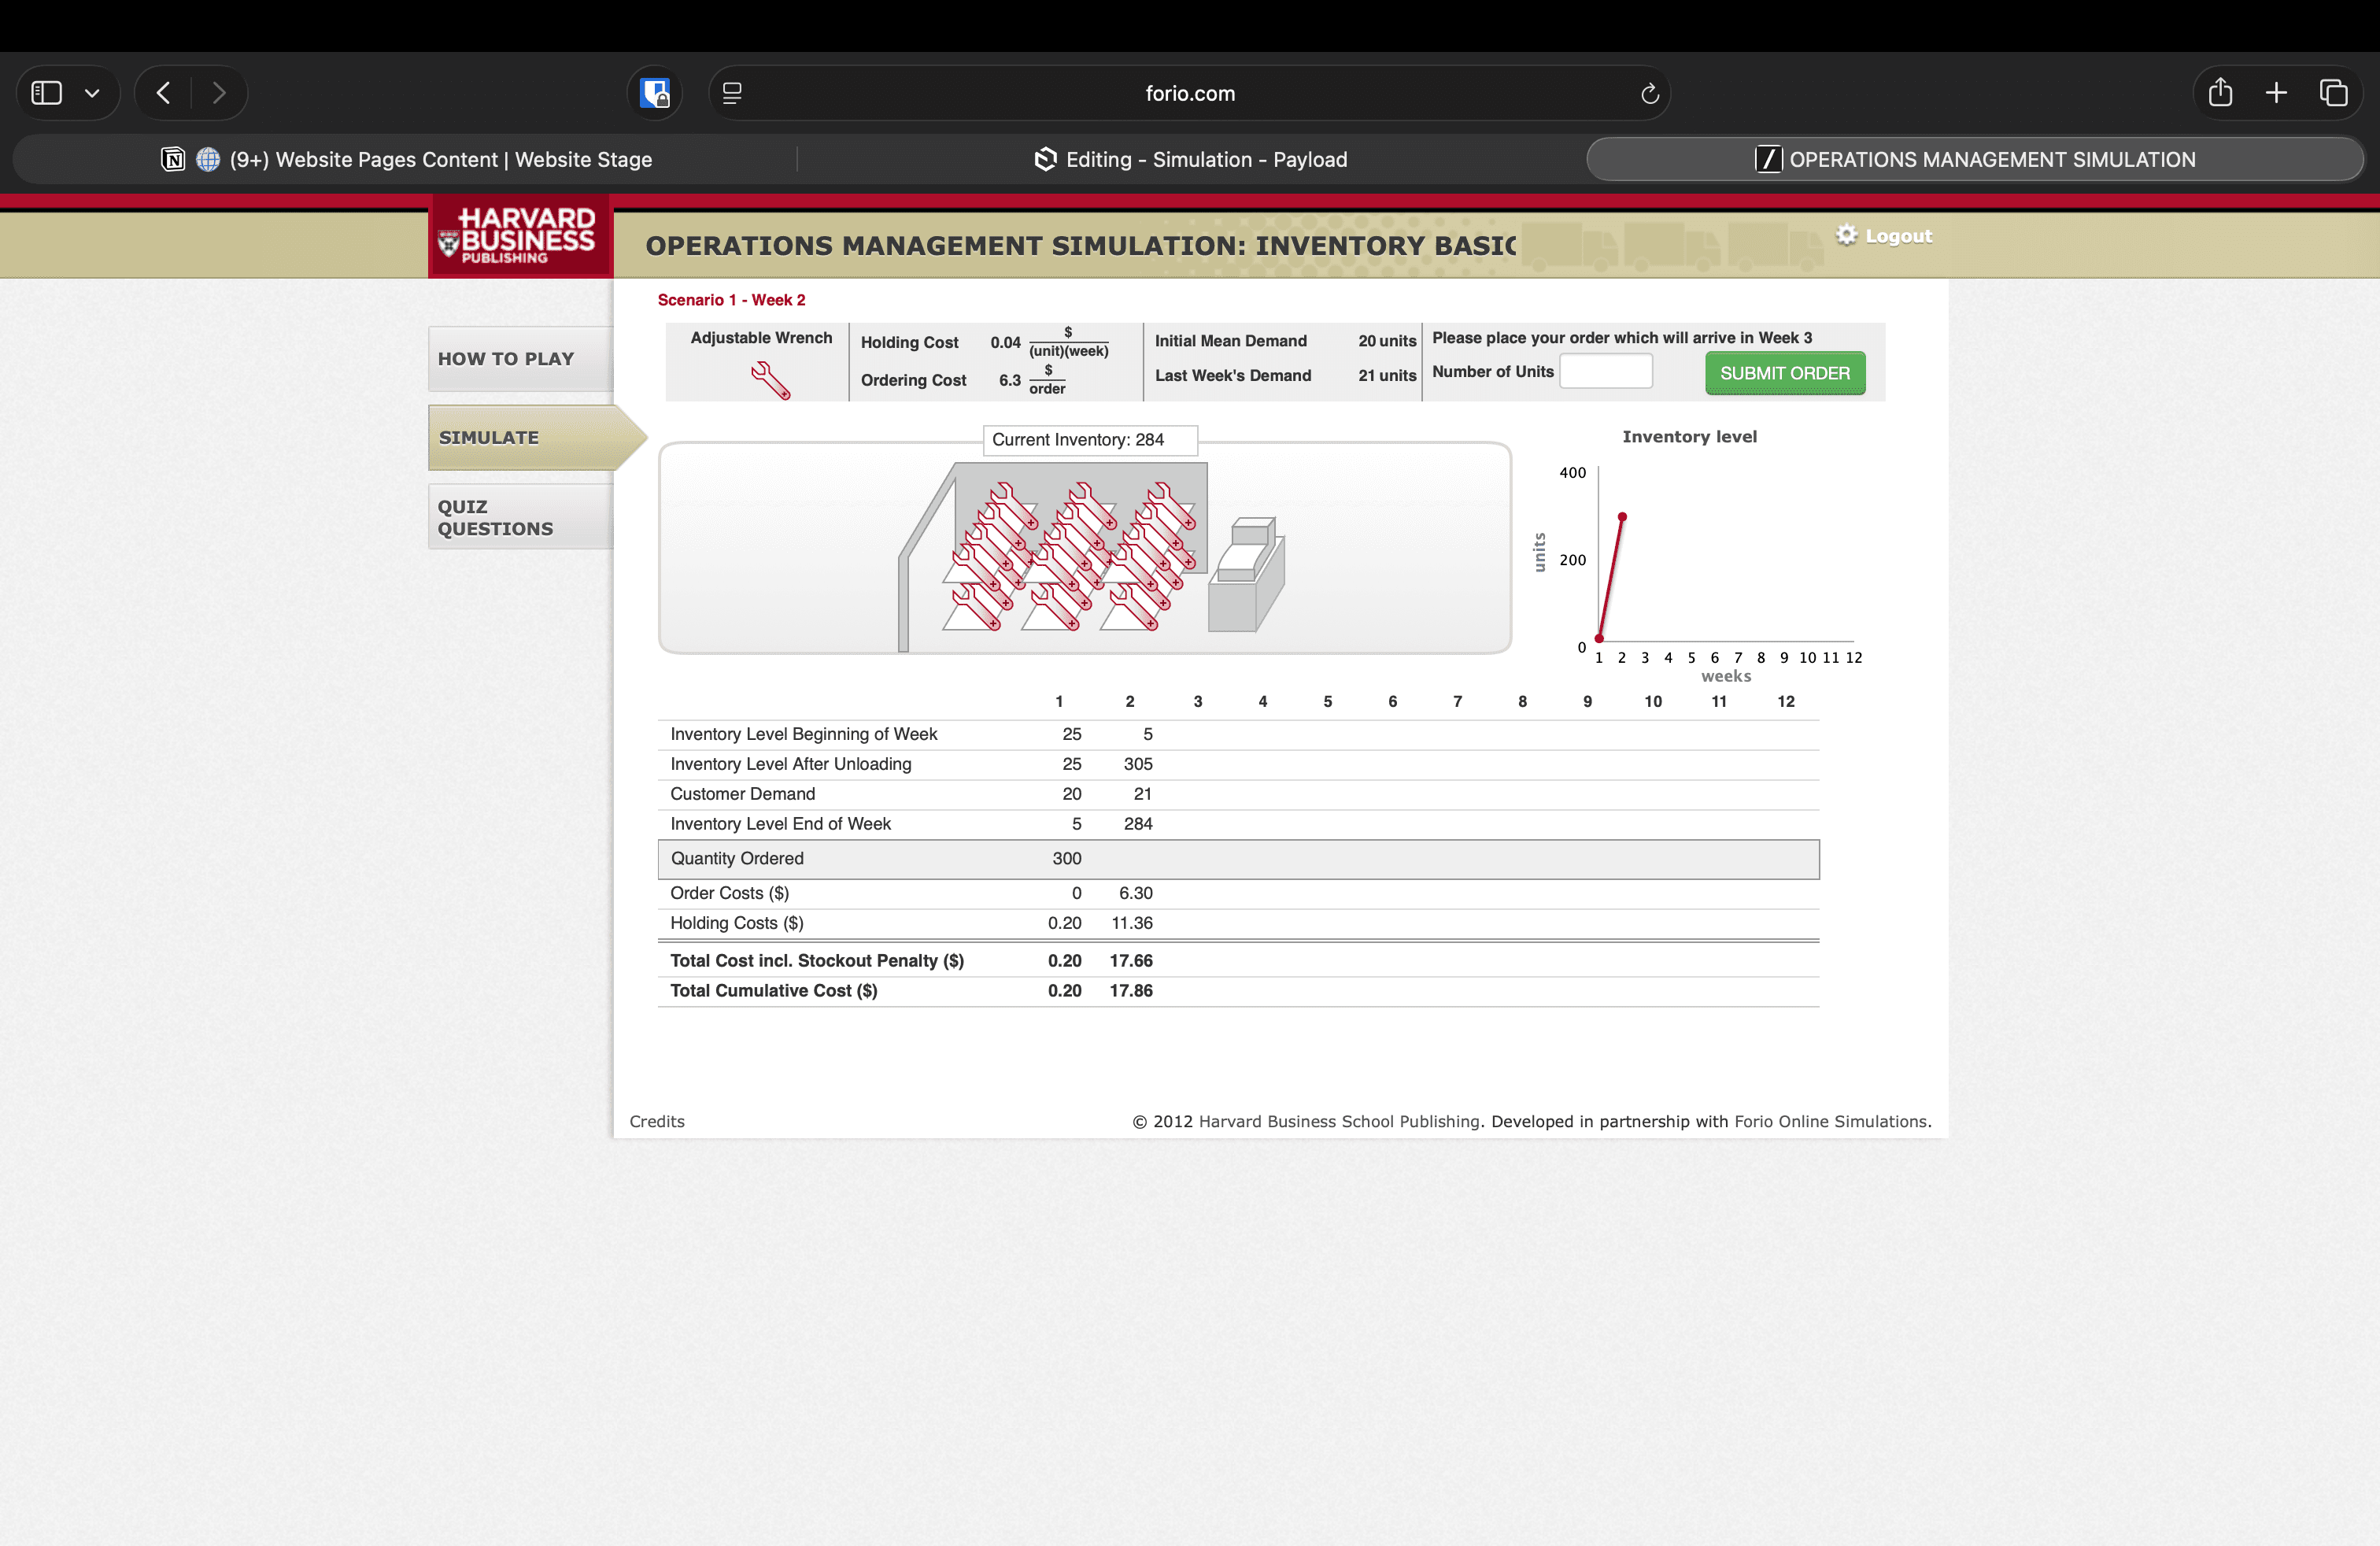
Task: Click the Logout link
Action: [x=1897, y=236]
